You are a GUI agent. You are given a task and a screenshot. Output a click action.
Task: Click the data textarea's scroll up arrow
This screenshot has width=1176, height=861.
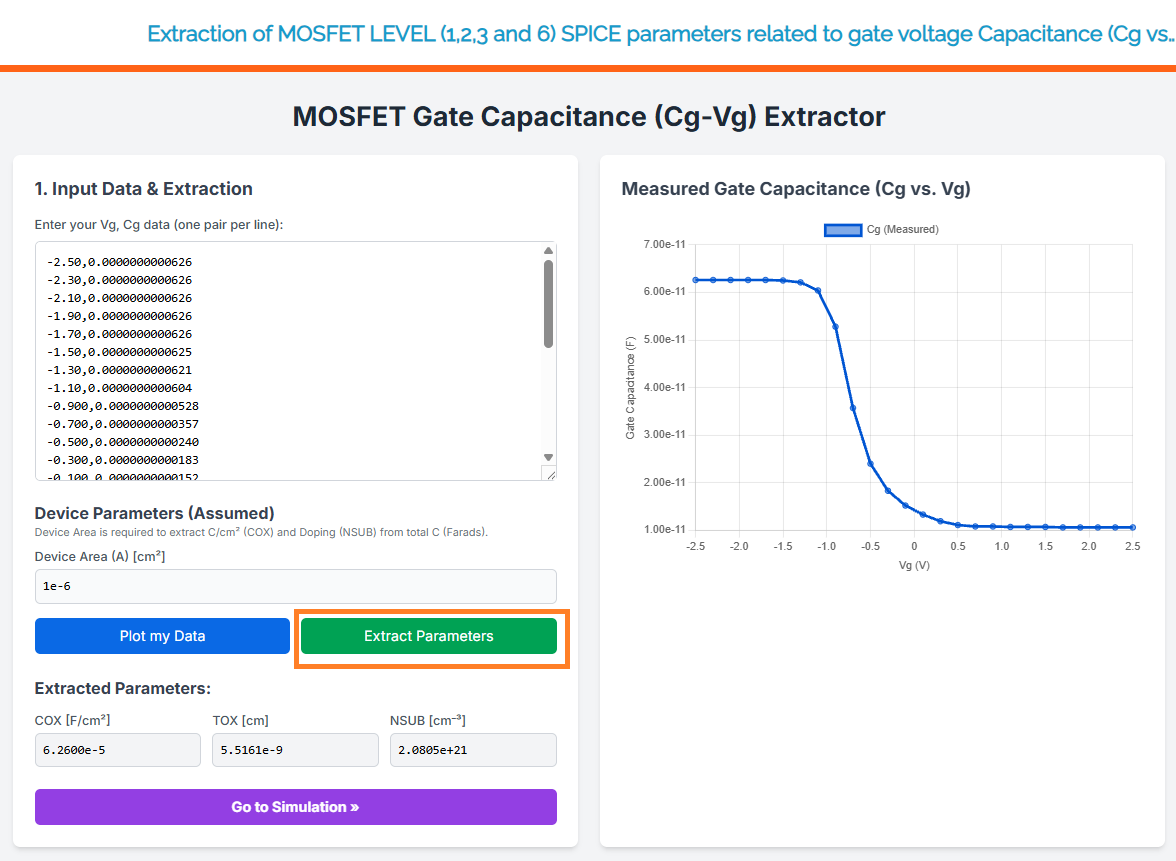548,251
